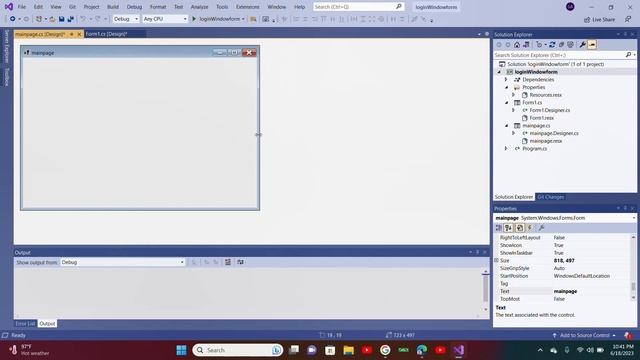
Task: Open the Extensions menu
Action: click(247, 7)
